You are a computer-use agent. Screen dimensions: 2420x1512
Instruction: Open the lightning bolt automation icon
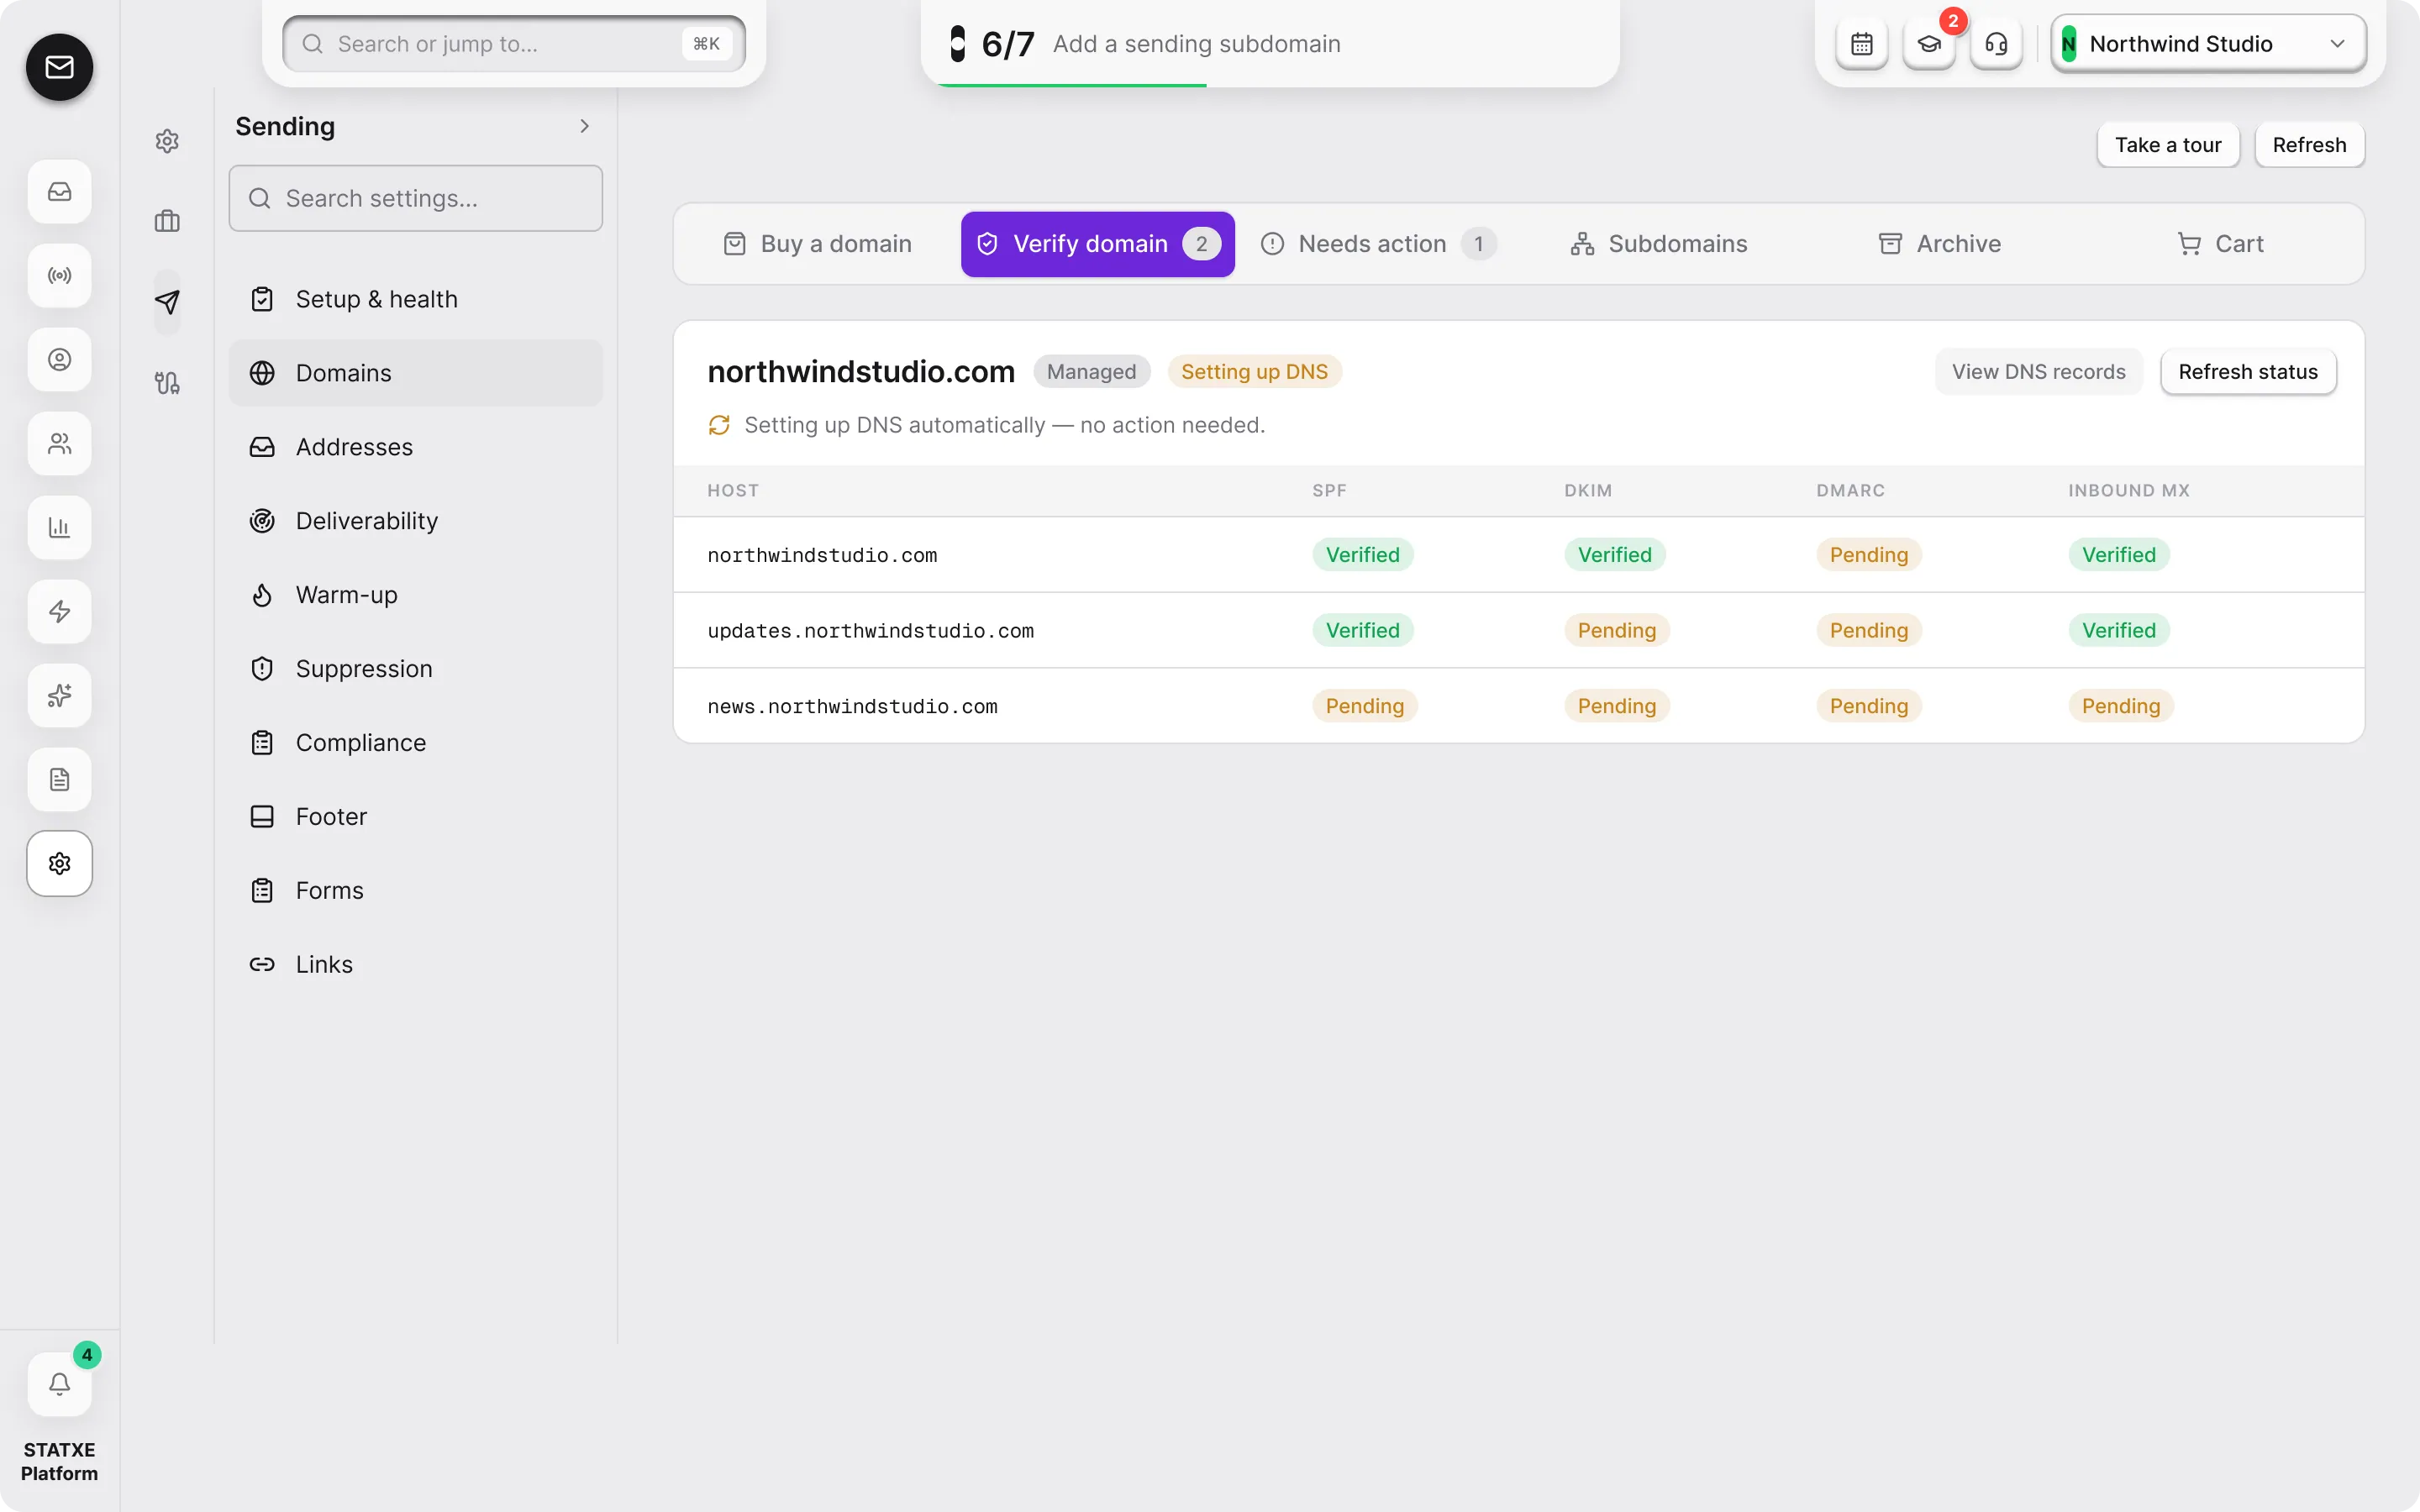point(59,611)
